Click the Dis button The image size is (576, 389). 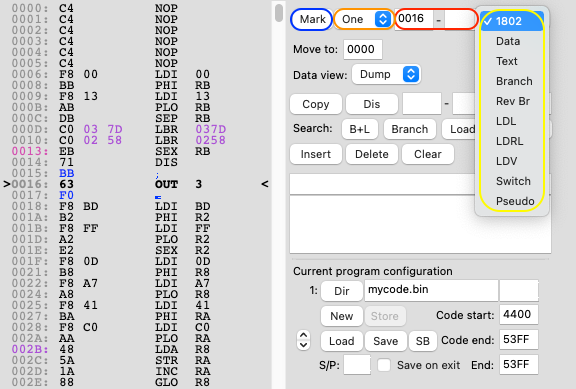coord(372,104)
